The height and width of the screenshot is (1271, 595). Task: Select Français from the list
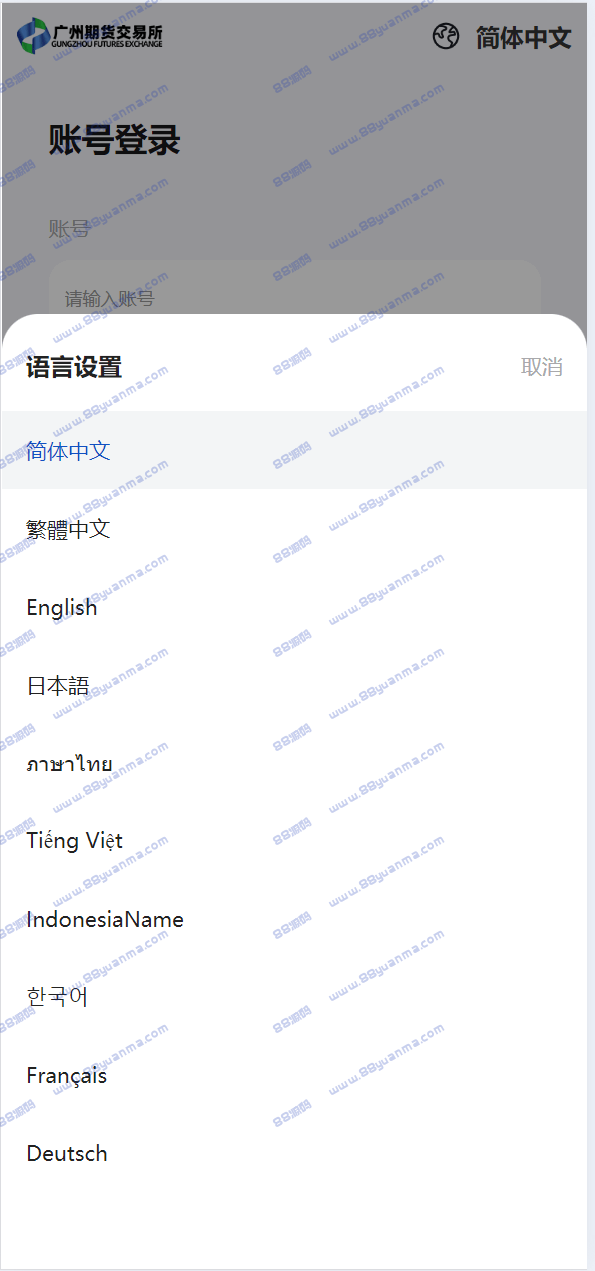[x=294, y=1075]
